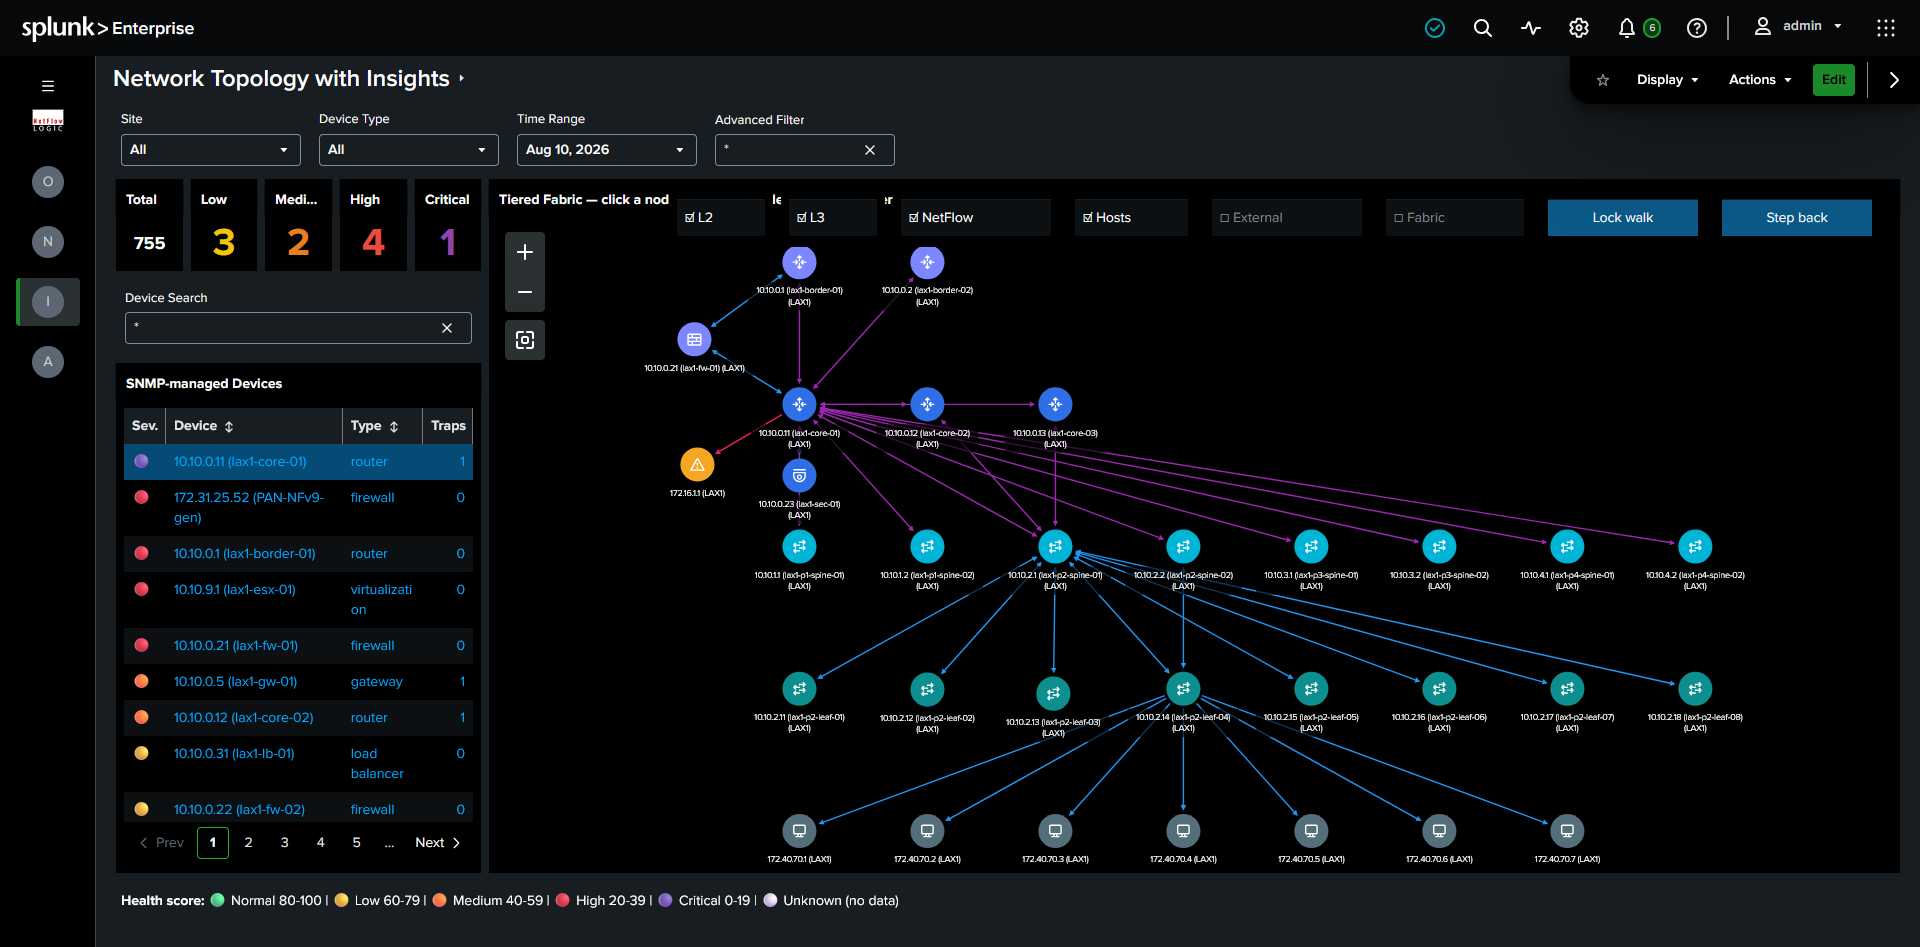Select the lax1-p2-leaf-04 switch node
1920x947 pixels.
coord(1183,689)
